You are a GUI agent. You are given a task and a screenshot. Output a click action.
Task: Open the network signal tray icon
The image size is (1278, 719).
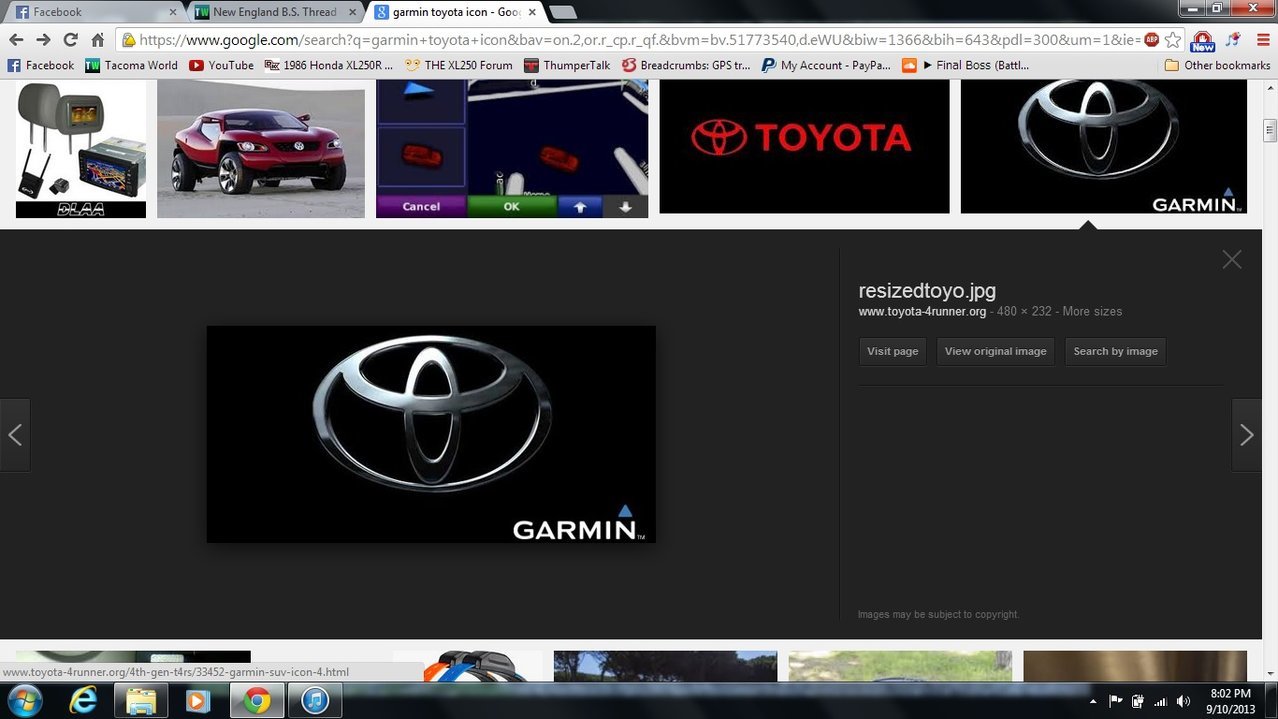(x=1161, y=701)
